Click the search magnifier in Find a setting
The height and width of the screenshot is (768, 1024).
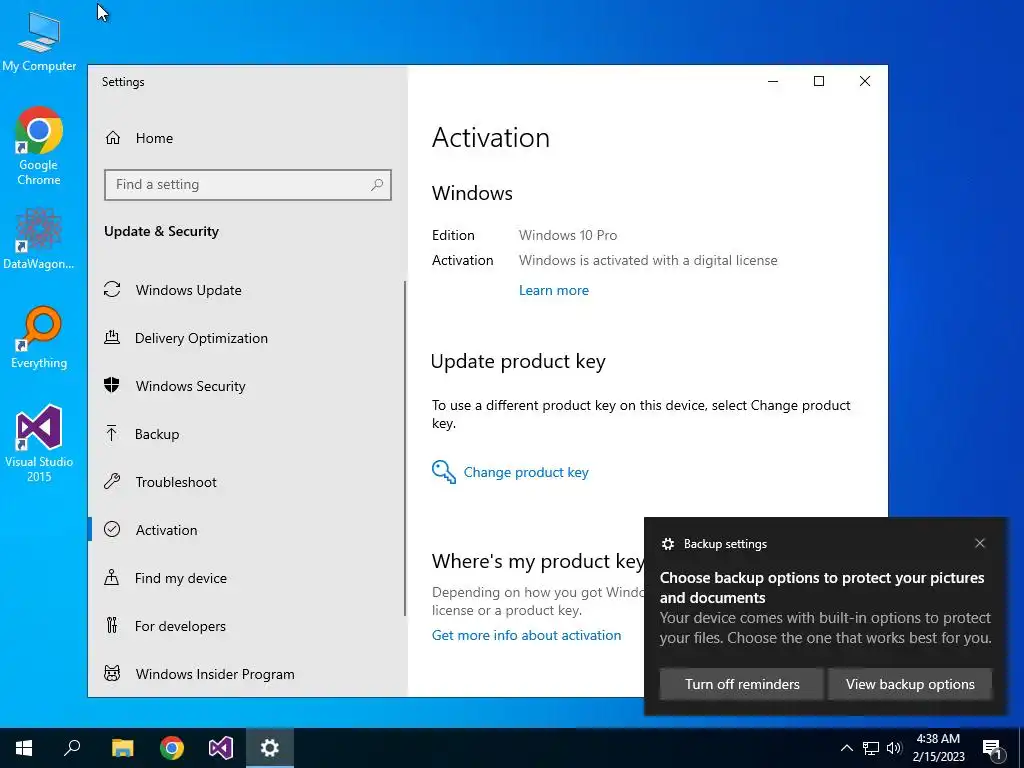377,185
